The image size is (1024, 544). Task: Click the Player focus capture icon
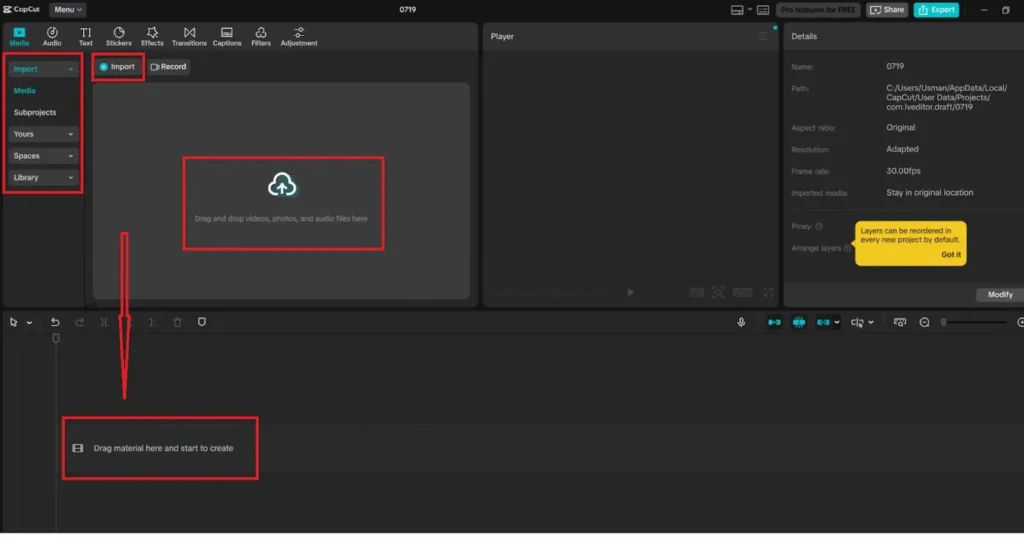pyautogui.click(x=718, y=293)
